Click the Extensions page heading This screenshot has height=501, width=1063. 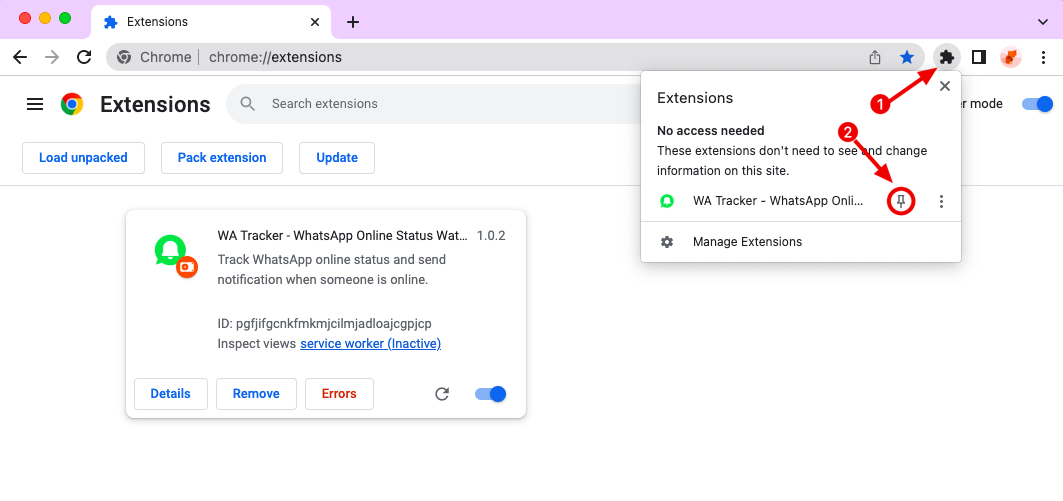pyautogui.click(x=155, y=104)
